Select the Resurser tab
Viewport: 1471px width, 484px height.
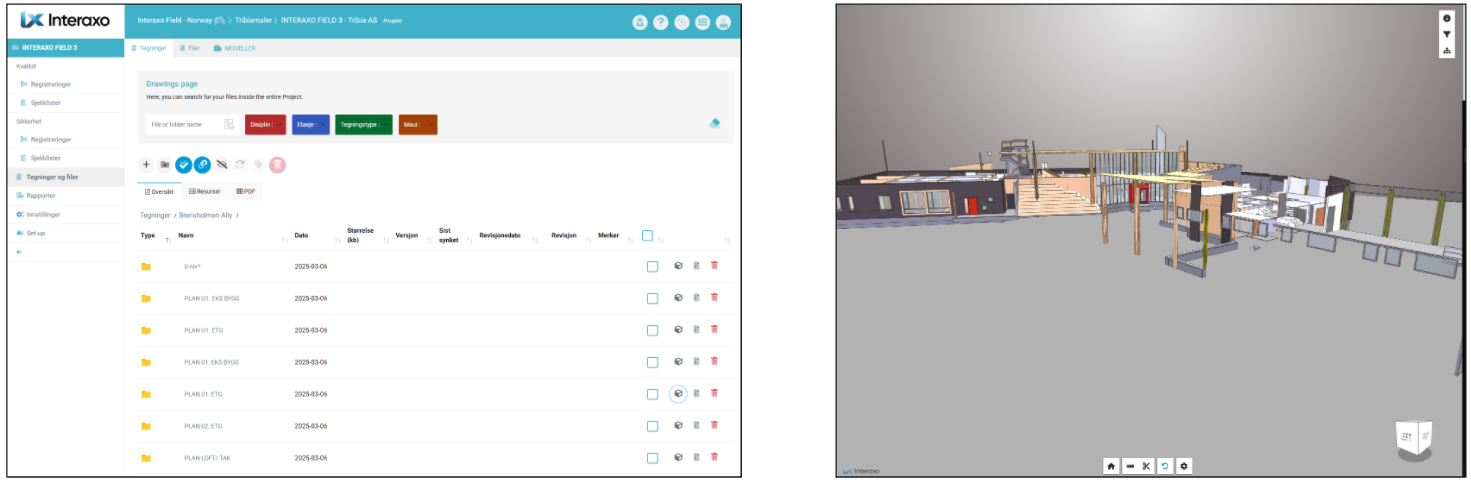[x=205, y=191]
